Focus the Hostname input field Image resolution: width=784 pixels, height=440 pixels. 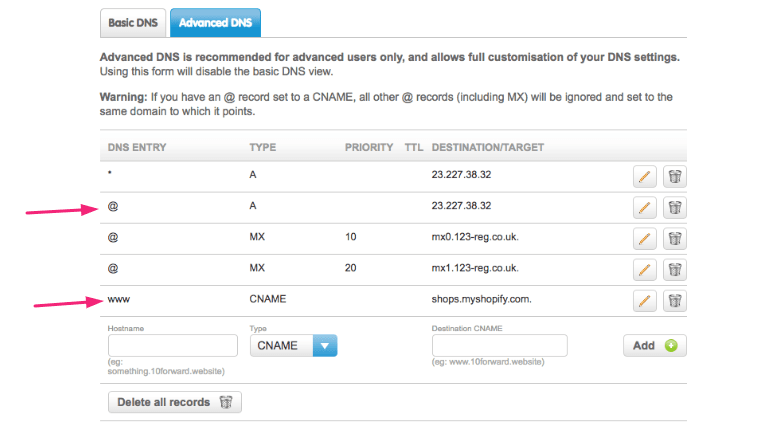click(172, 346)
